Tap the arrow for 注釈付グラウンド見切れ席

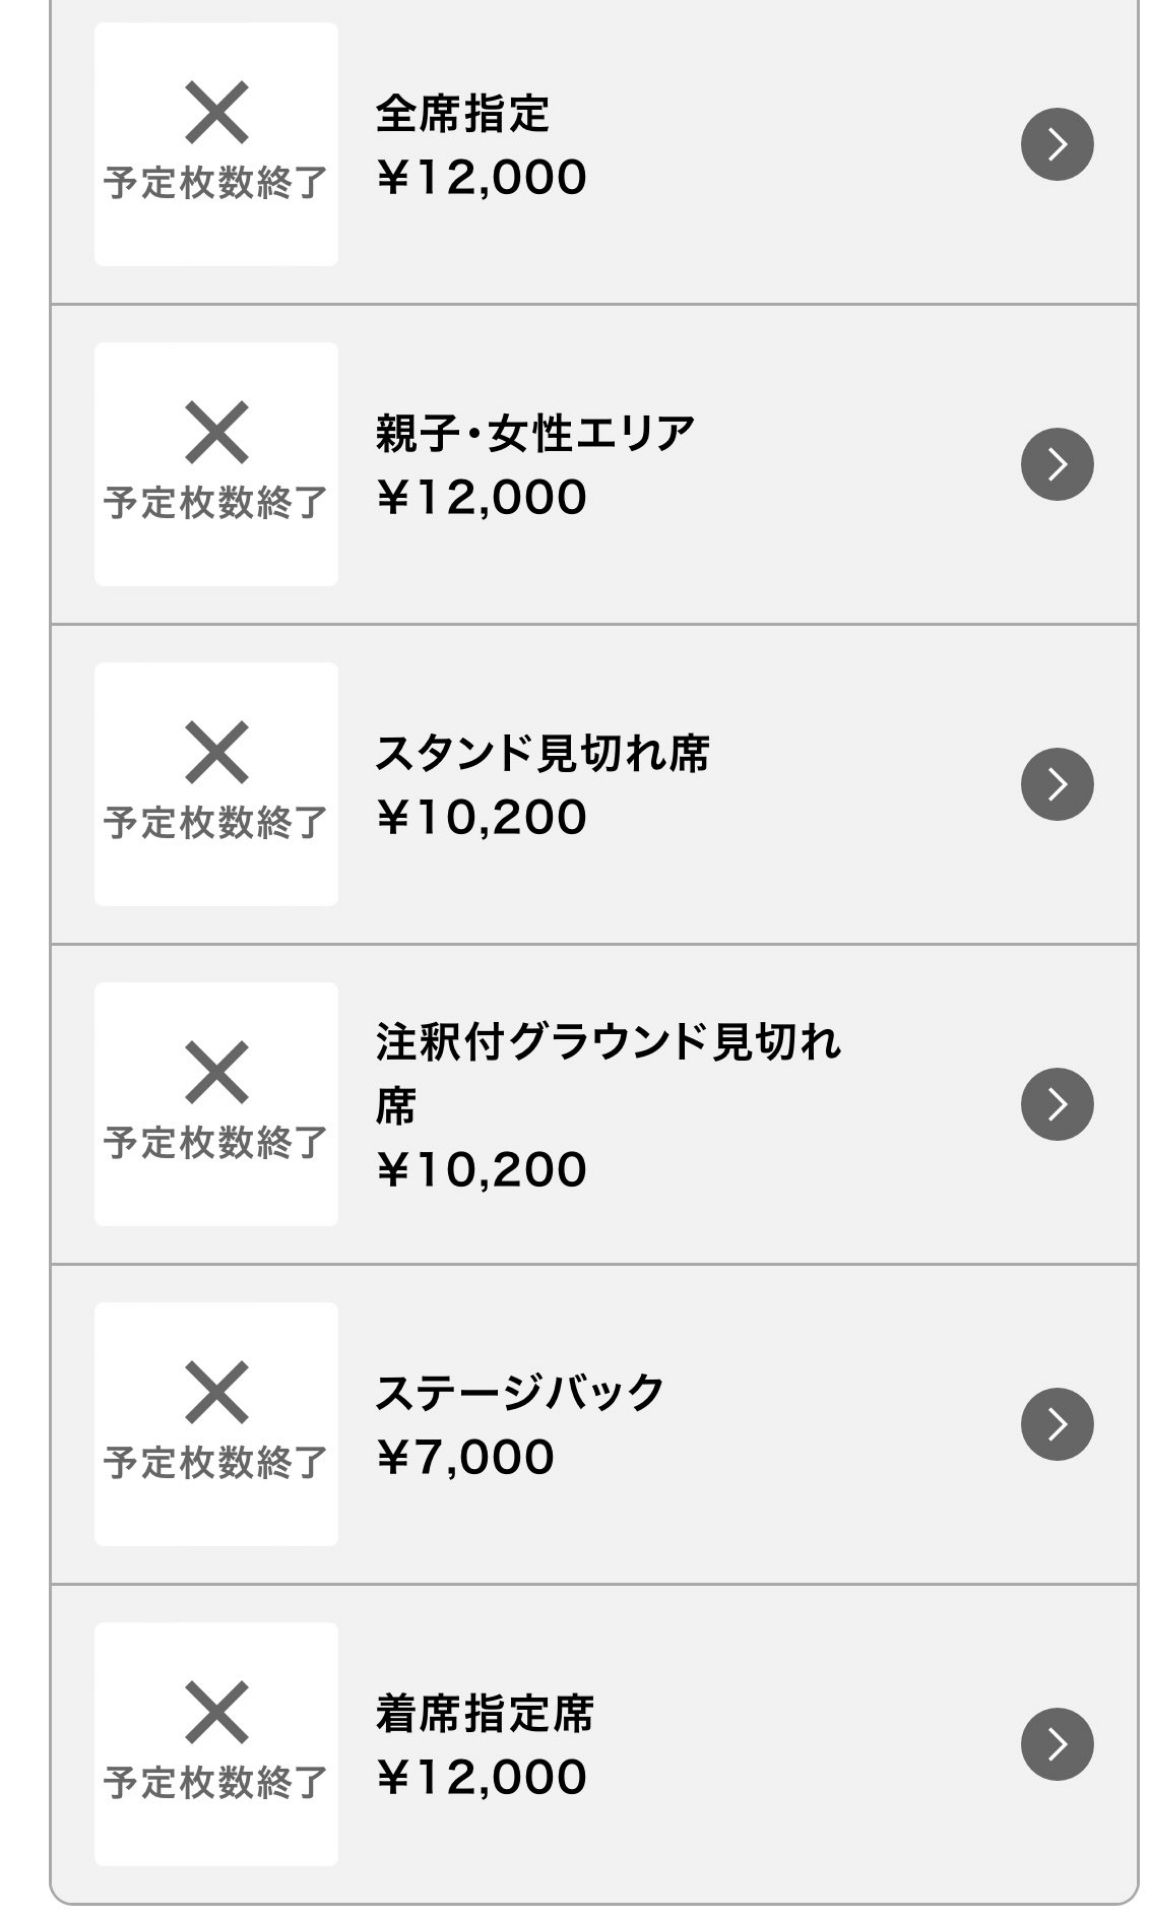pos(1057,1104)
